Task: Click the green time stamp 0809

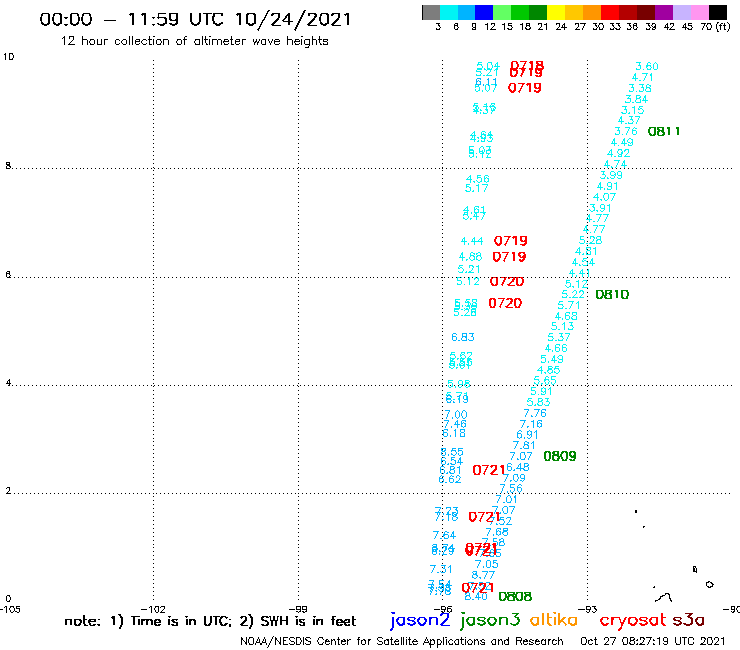Action: click(x=560, y=456)
